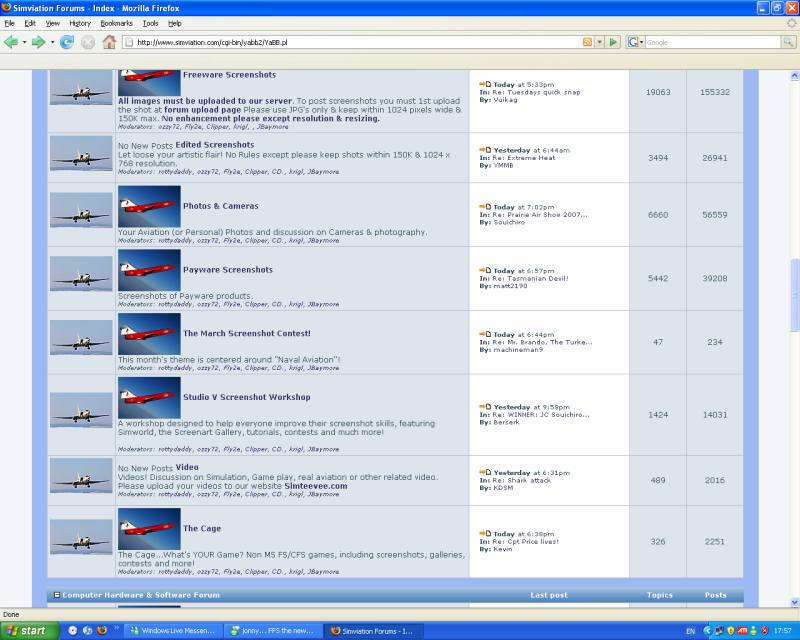Image resolution: width=800 pixels, height=640 pixels.
Task: Click the browser Back arrow button
Action: pos(12,42)
